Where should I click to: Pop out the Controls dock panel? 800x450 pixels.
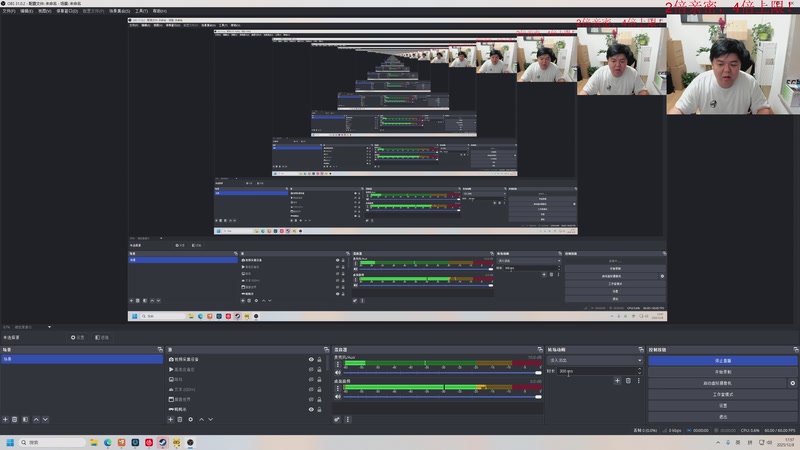[x=795, y=349]
